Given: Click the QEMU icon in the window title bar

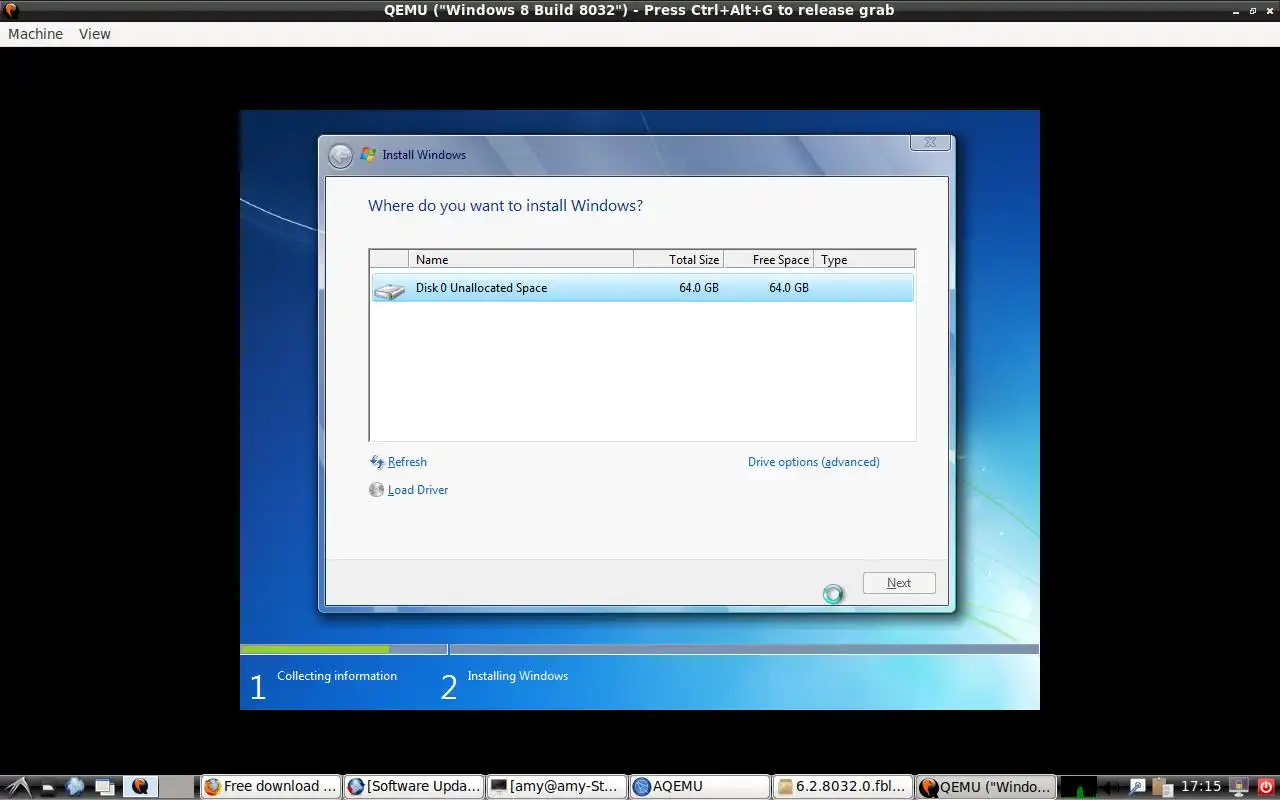Looking at the screenshot, I should (10, 10).
